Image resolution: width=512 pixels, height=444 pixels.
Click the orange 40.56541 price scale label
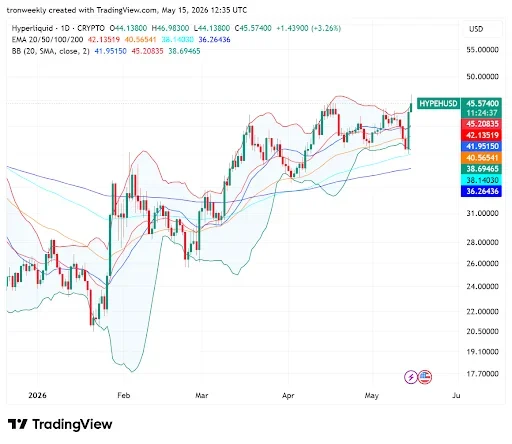(x=482, y=158)
